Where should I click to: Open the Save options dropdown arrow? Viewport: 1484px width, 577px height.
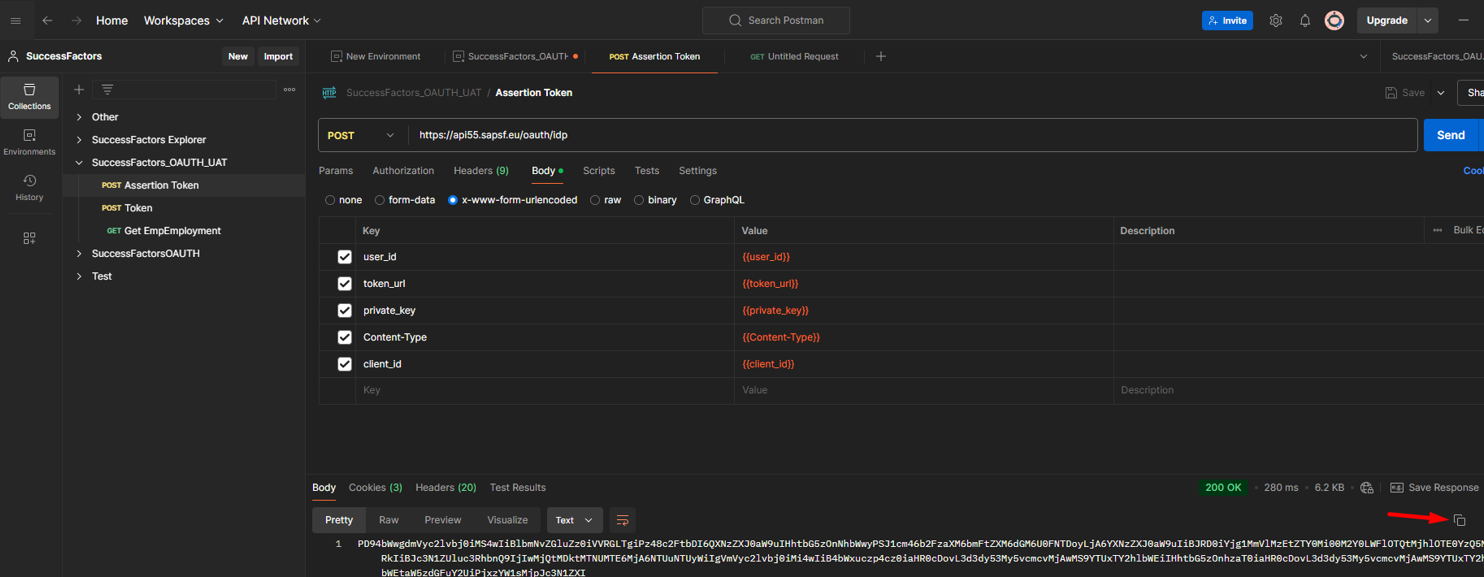(x=1441, y=93)
